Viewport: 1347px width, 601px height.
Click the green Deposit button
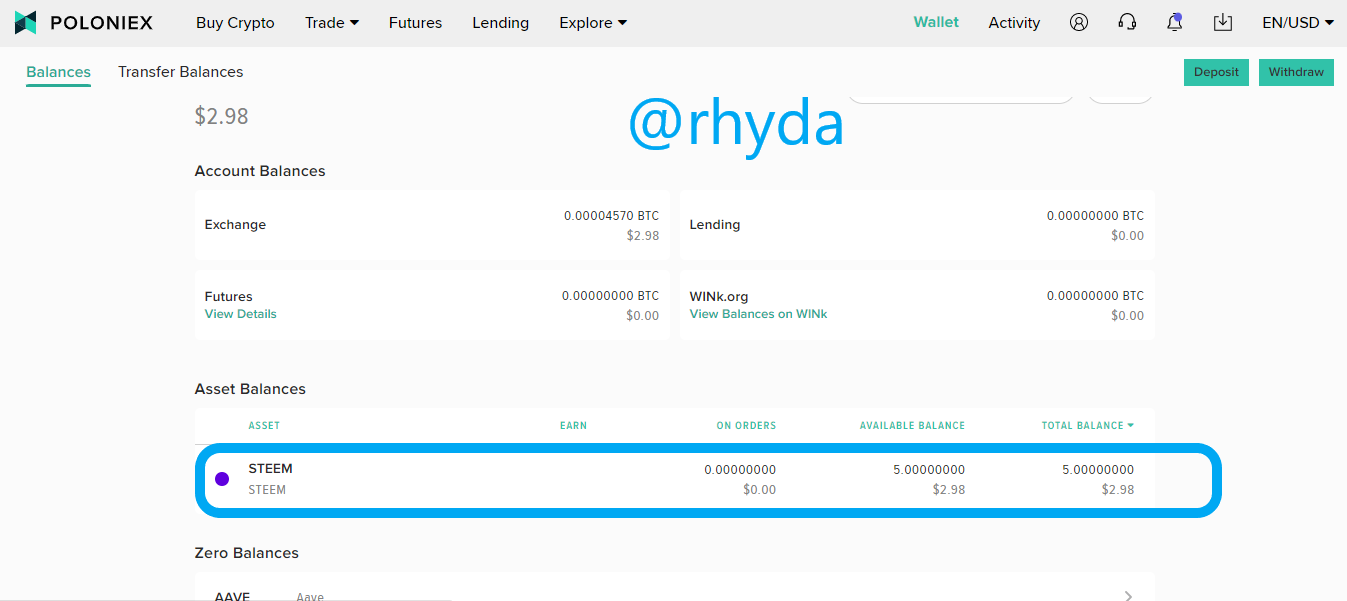point(1216,72)
